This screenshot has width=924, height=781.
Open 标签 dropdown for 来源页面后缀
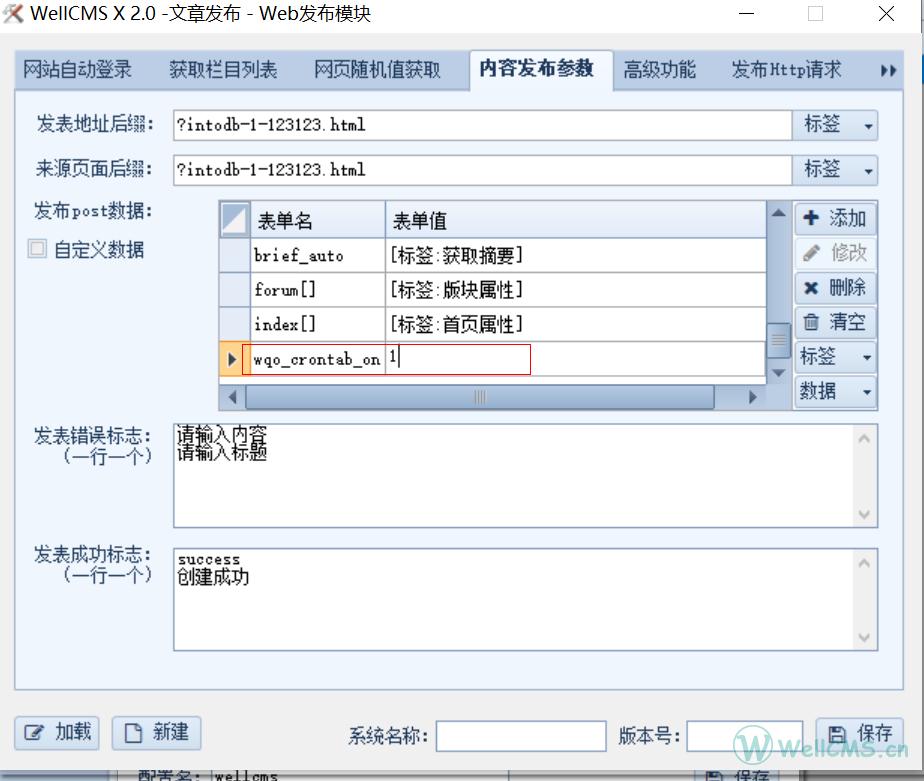click(835, 170)
